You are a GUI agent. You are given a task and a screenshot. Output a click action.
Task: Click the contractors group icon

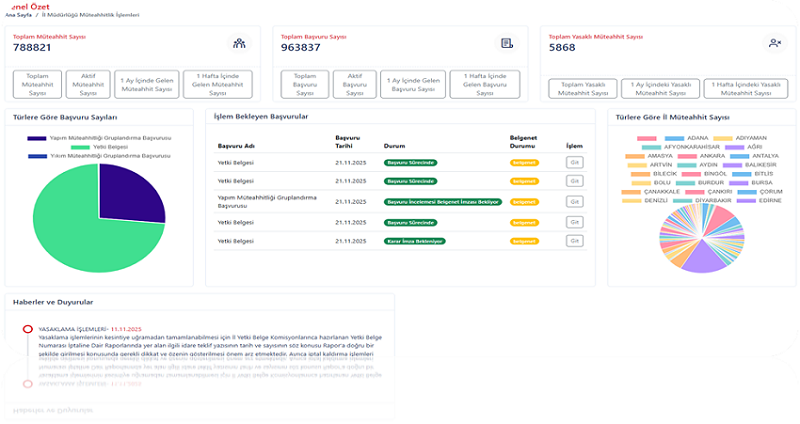239,43
